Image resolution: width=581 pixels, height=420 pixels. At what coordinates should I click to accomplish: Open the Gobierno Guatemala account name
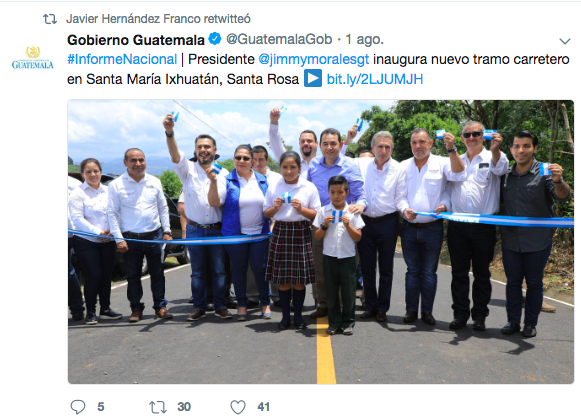136,40
